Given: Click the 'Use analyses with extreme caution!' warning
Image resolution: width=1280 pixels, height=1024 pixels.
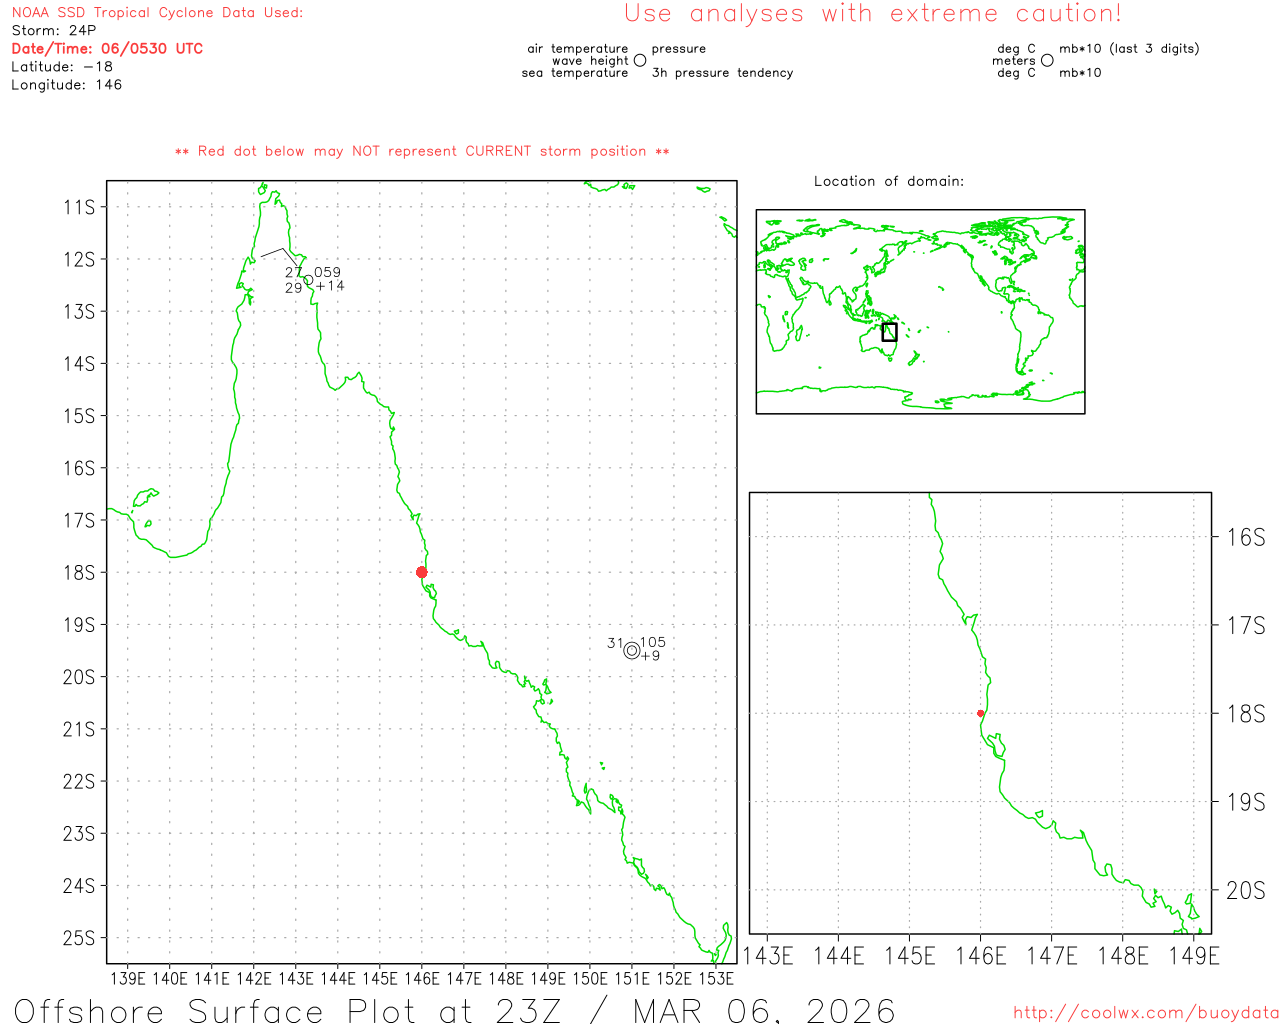Looking at the screenshot, I should point(873,13).
